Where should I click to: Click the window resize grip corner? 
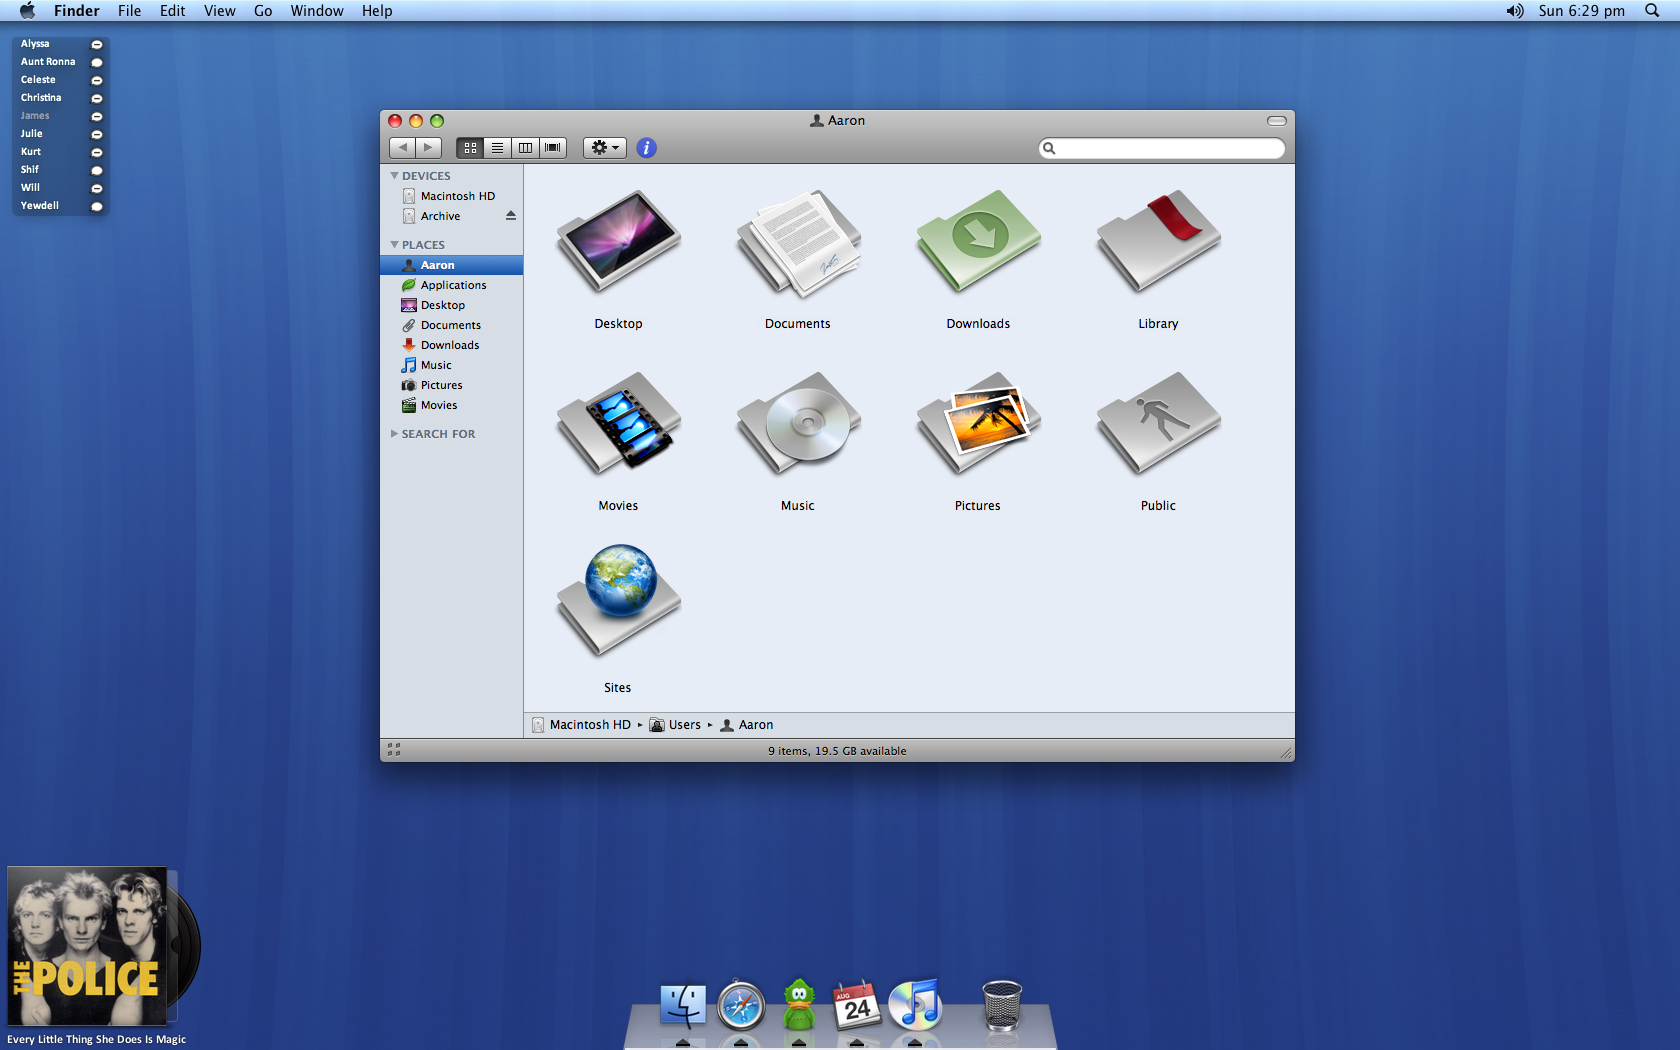[1286, 753]
